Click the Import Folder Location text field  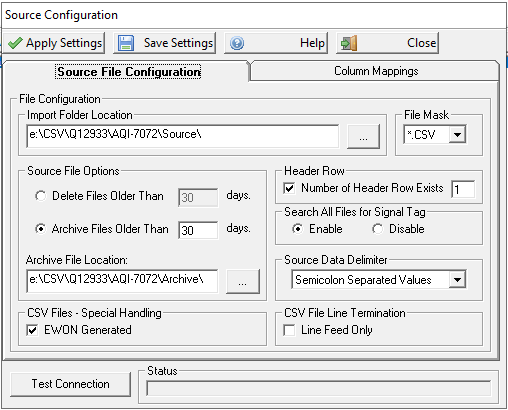183,136
